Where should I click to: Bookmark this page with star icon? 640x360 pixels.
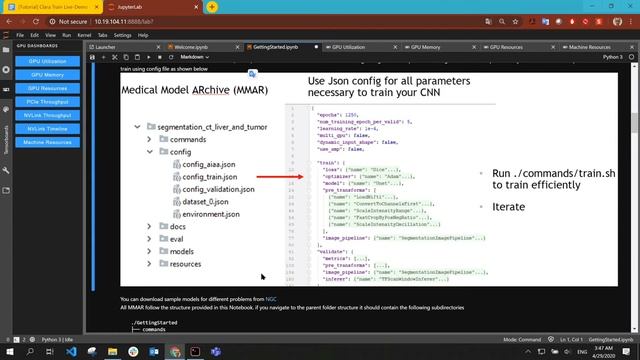[515, 22]
